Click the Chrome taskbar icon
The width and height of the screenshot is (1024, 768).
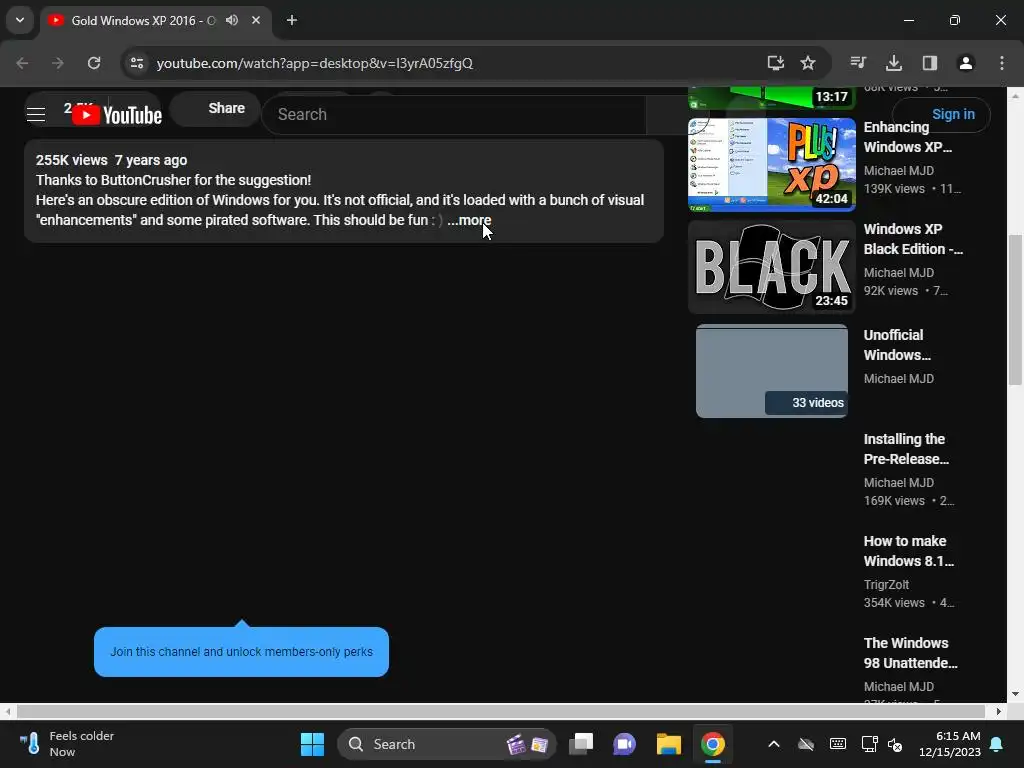pos(712,744)
